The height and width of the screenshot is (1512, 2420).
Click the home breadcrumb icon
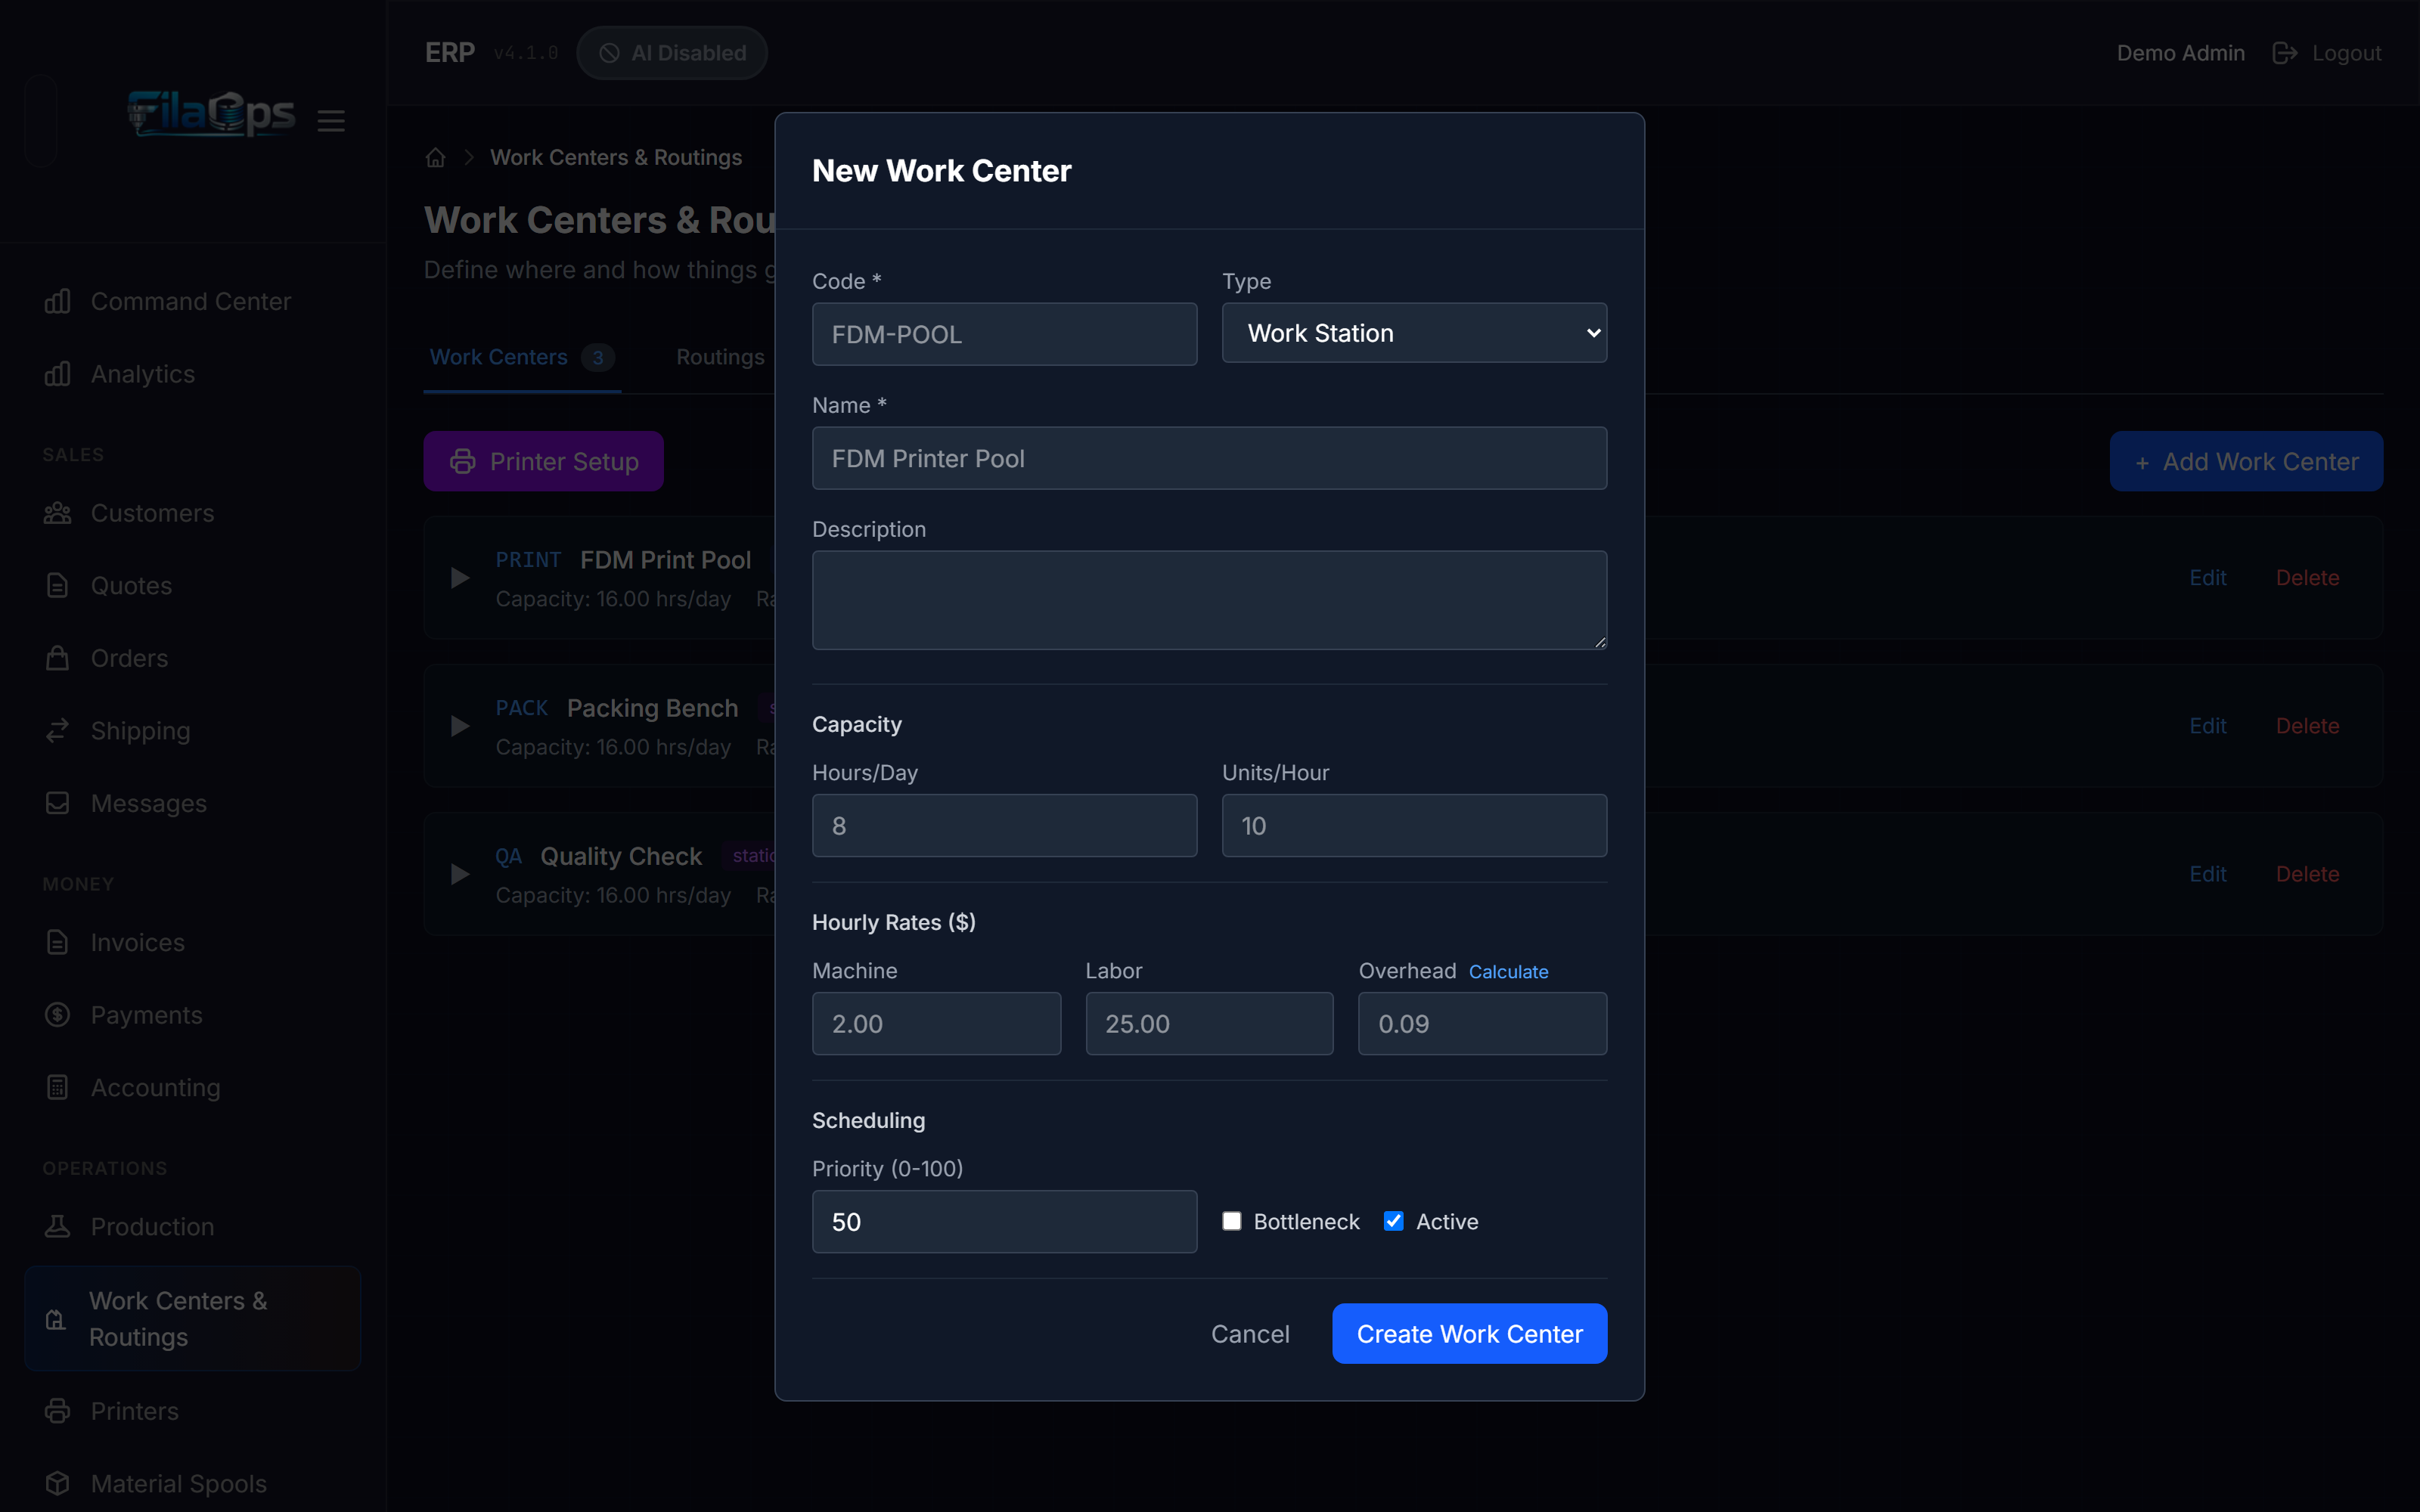pos(435,157)
